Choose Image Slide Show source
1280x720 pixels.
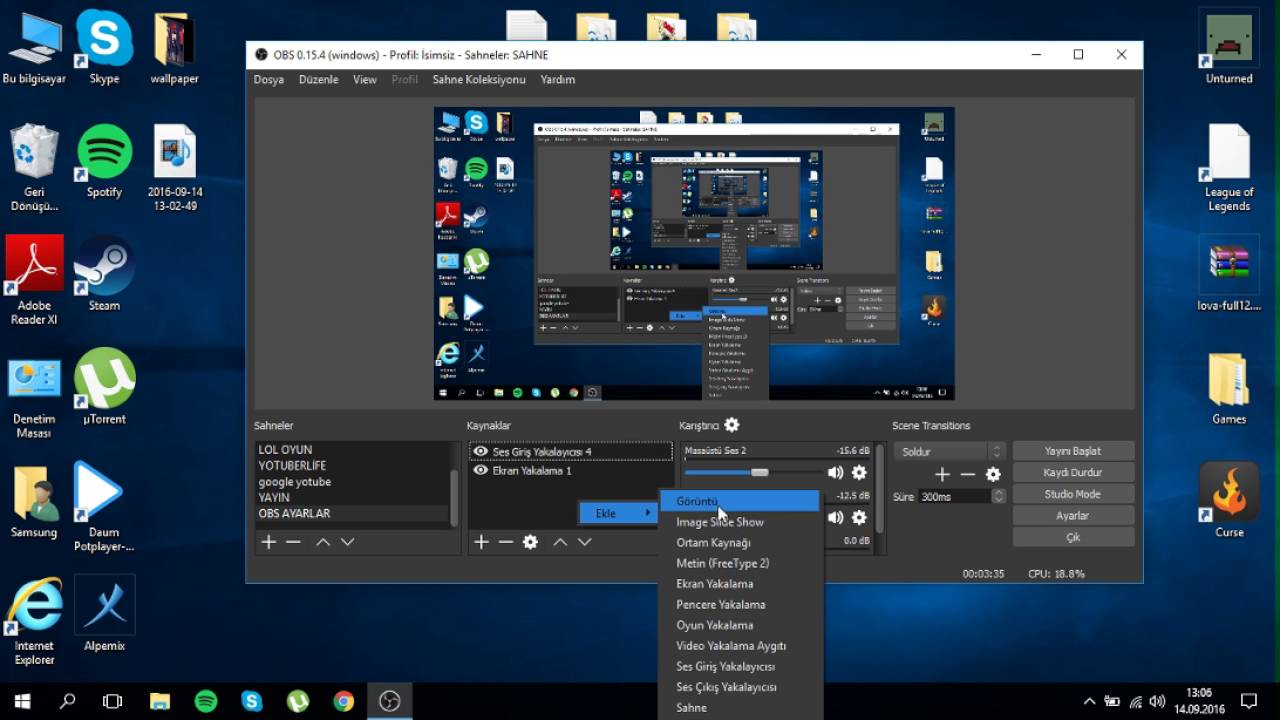click(x=740, y=522)
